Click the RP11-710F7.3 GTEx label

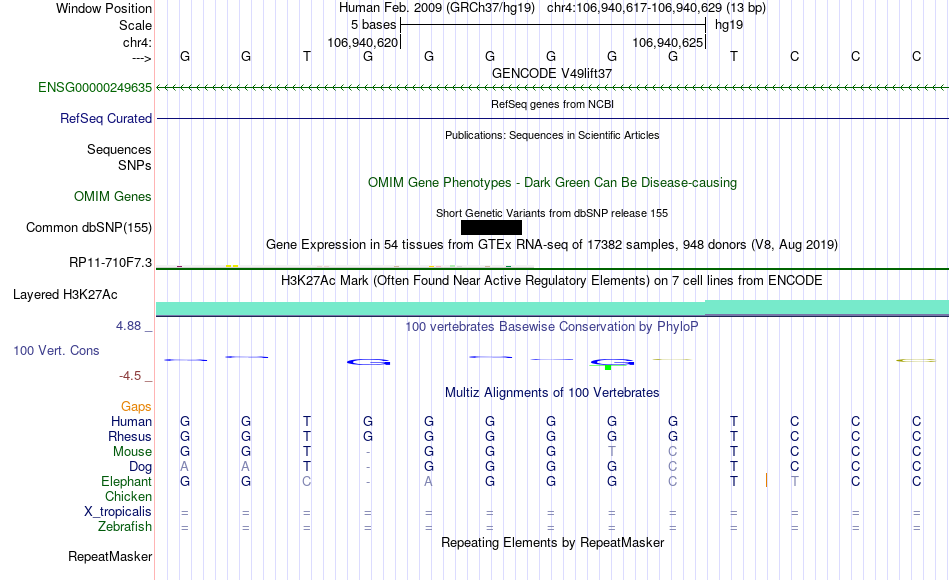(x=110, y=262)
